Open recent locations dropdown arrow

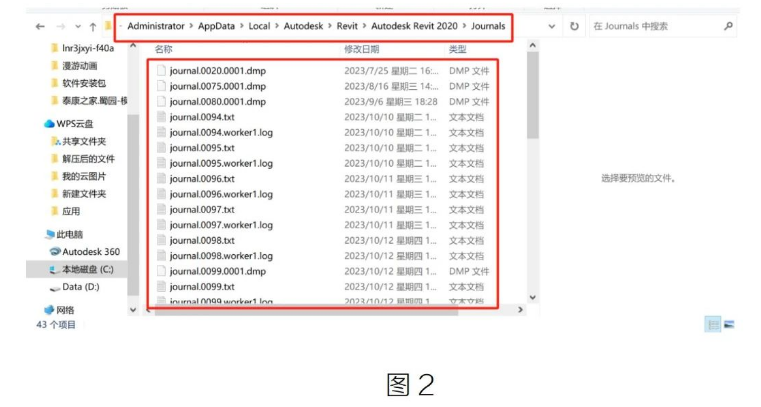click(x=78, y=27)
